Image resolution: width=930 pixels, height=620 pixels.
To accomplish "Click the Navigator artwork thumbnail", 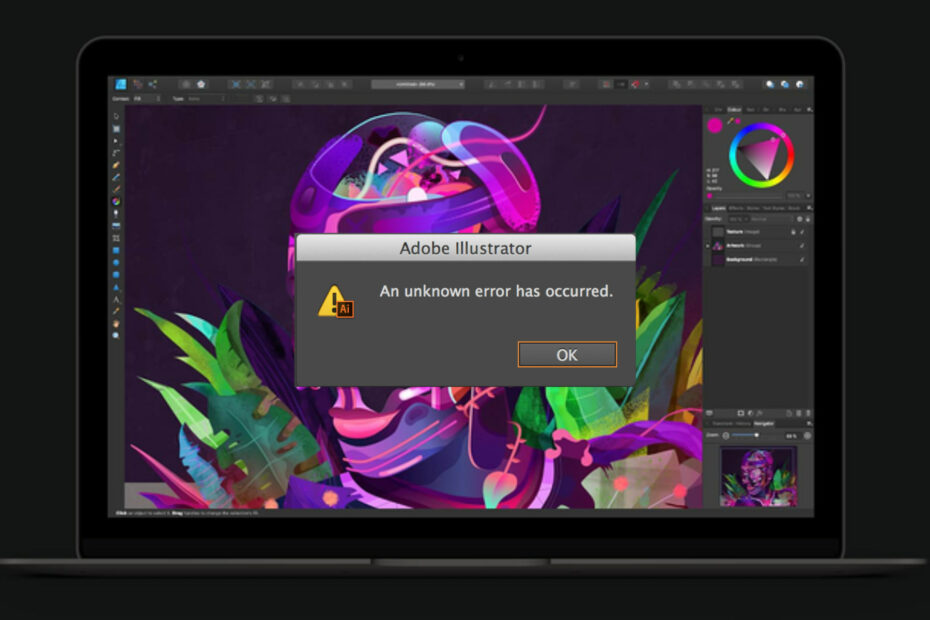I will point(758,476).
